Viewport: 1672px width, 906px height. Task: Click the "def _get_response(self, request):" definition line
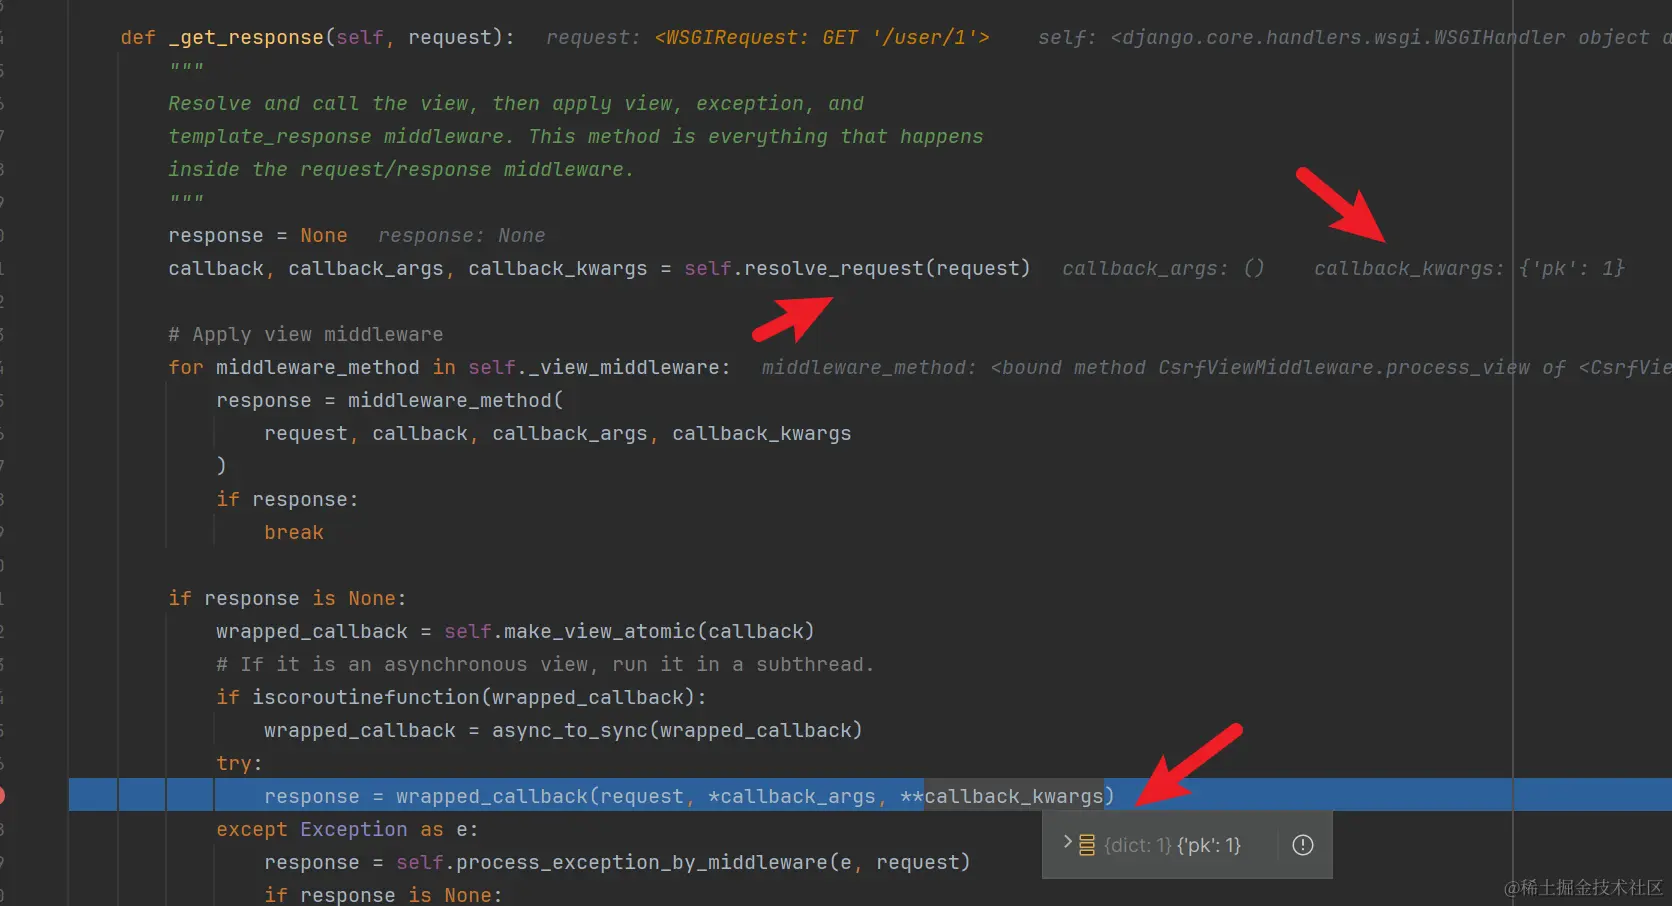[318, 37]
